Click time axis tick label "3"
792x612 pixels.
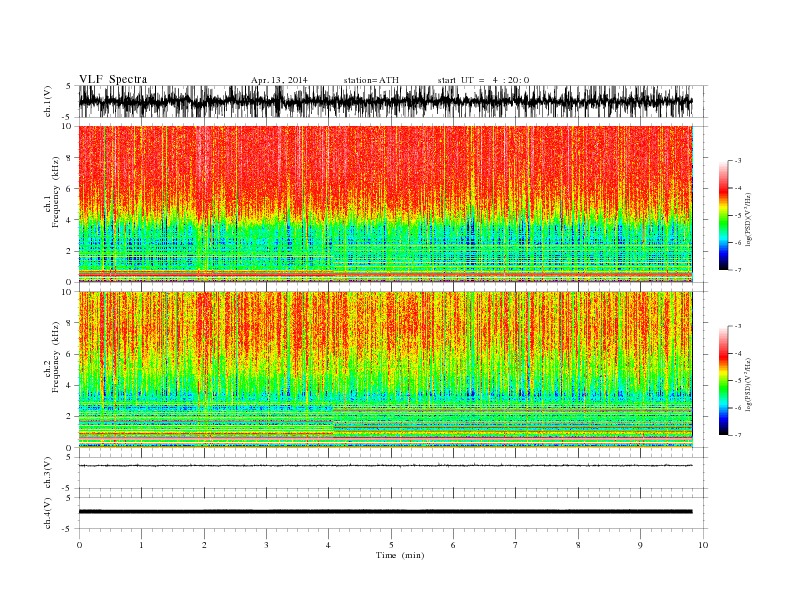(x=266, y=545)
